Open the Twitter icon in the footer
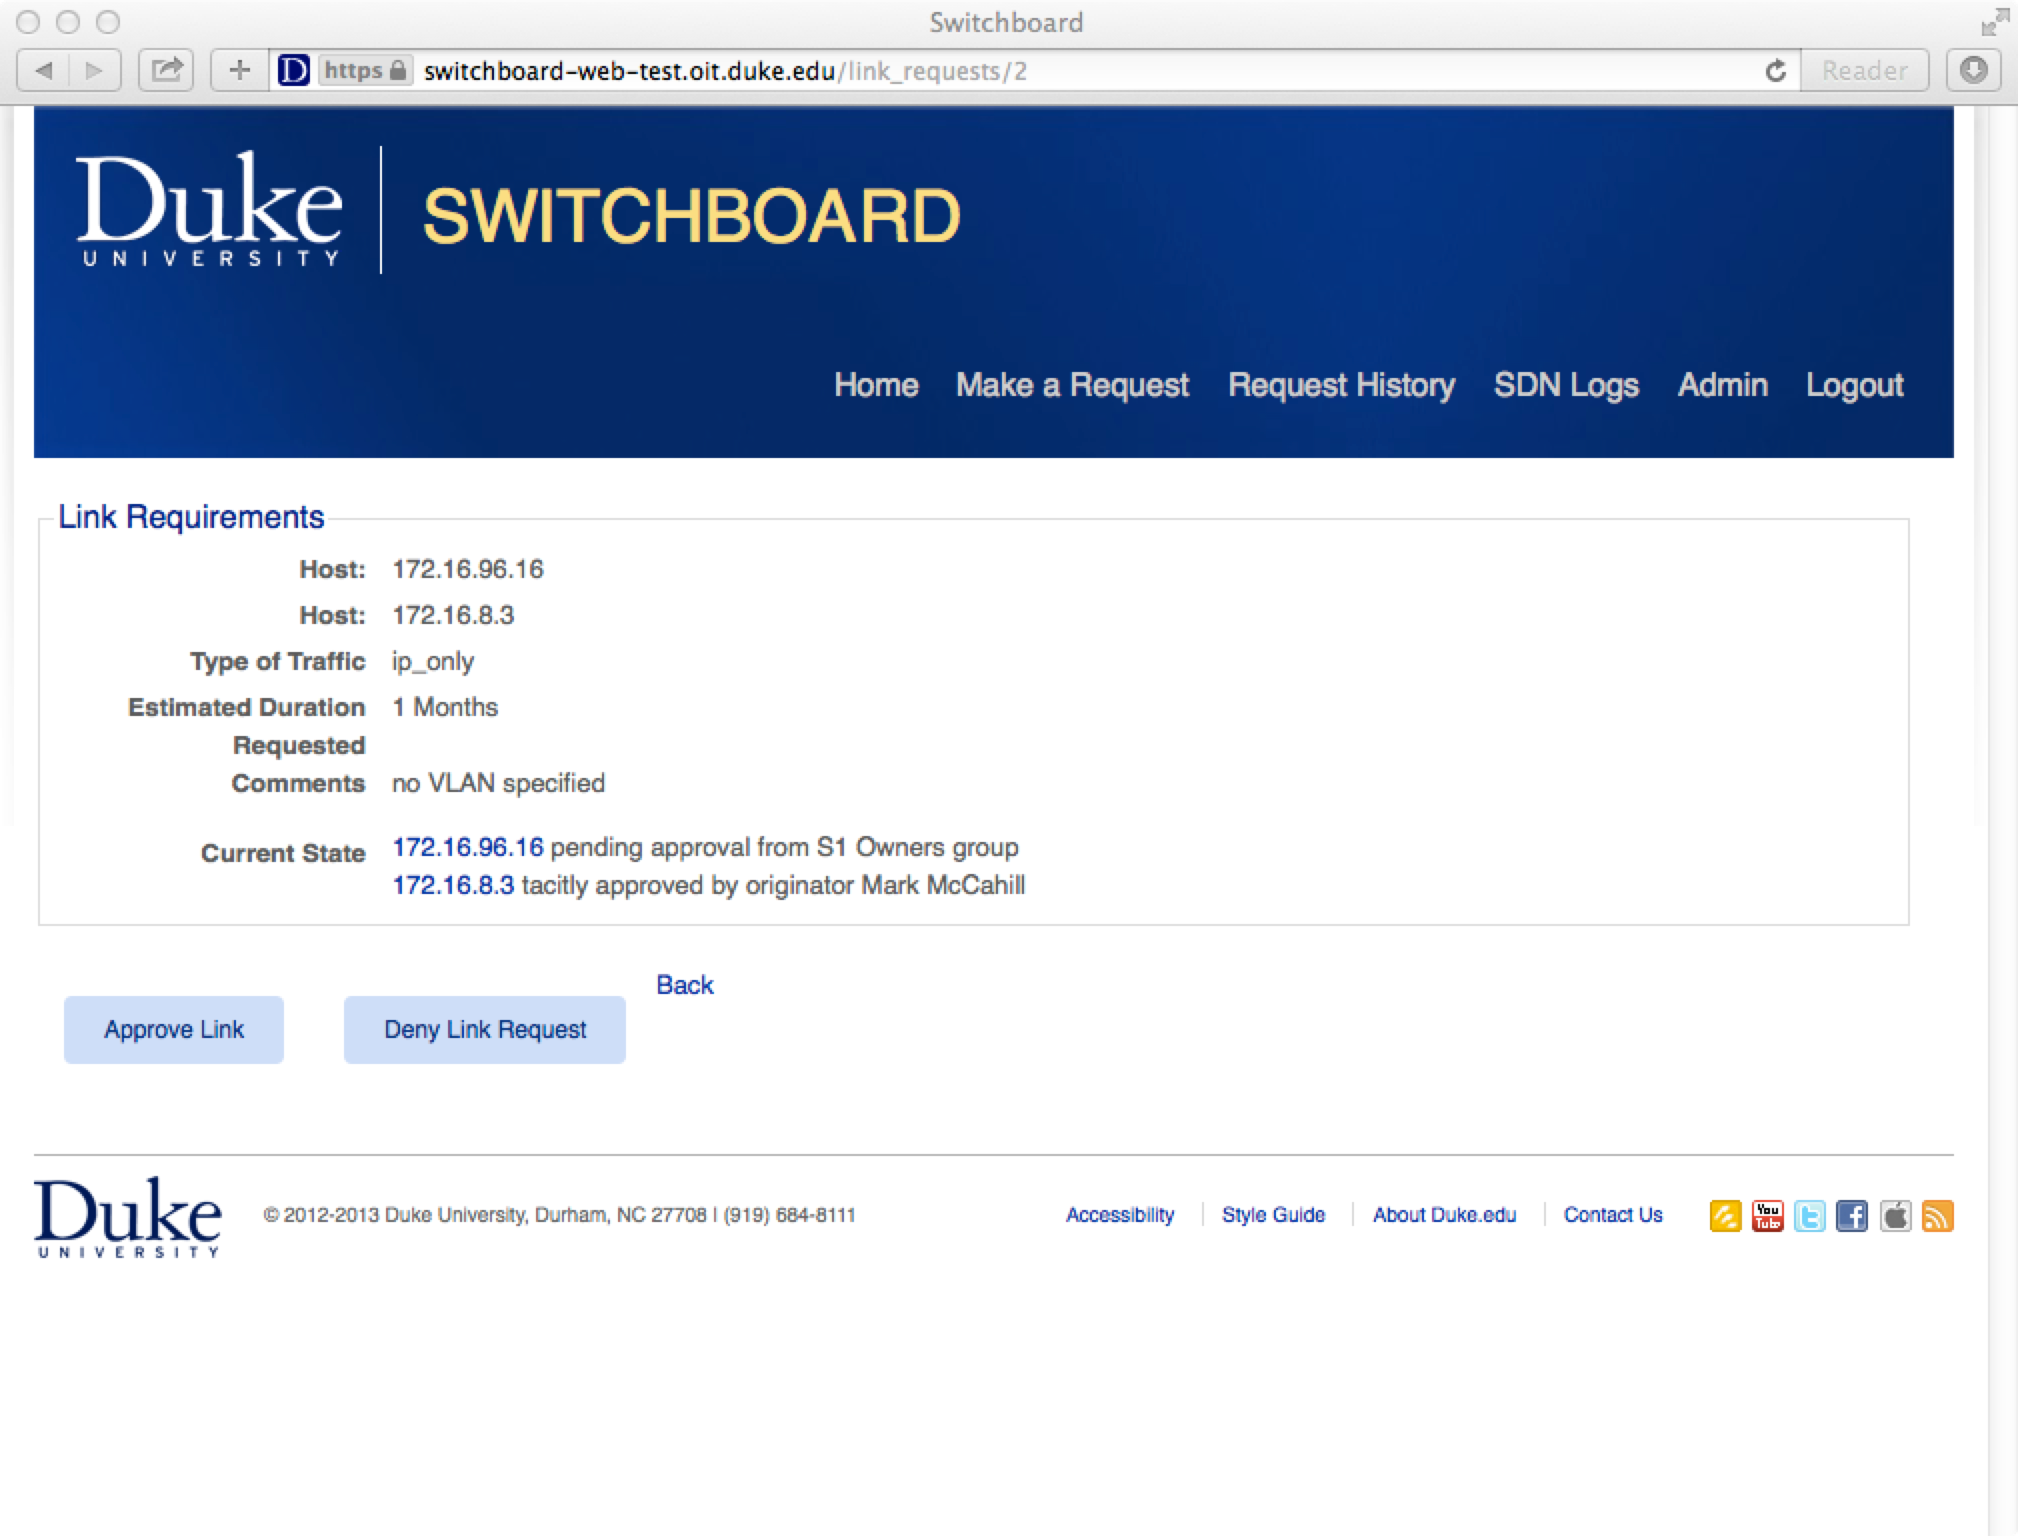 coord(1809,1216)
